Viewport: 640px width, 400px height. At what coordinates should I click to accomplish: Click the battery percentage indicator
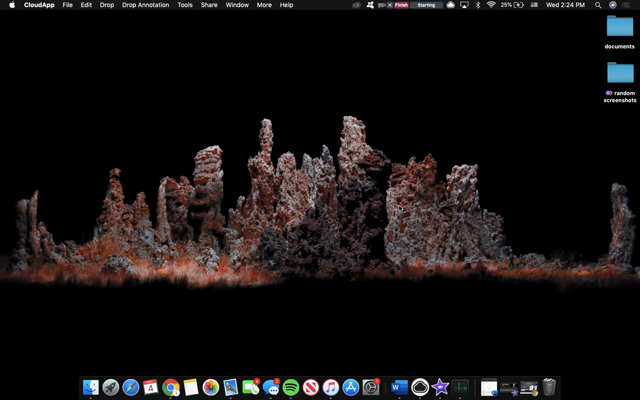[x=511, y=5]
